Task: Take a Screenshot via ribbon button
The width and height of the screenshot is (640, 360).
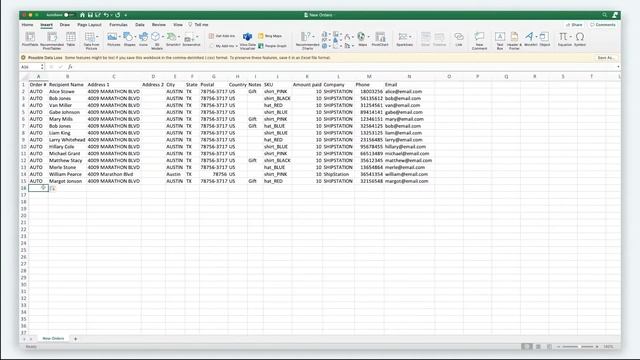Action: 190,40
